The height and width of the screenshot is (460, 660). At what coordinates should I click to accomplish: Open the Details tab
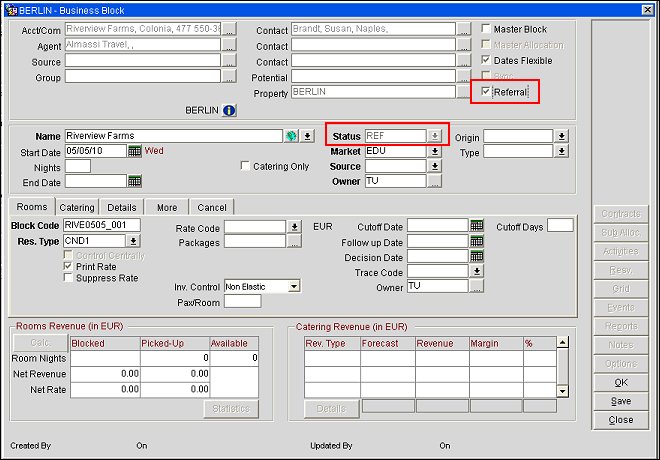122,207
